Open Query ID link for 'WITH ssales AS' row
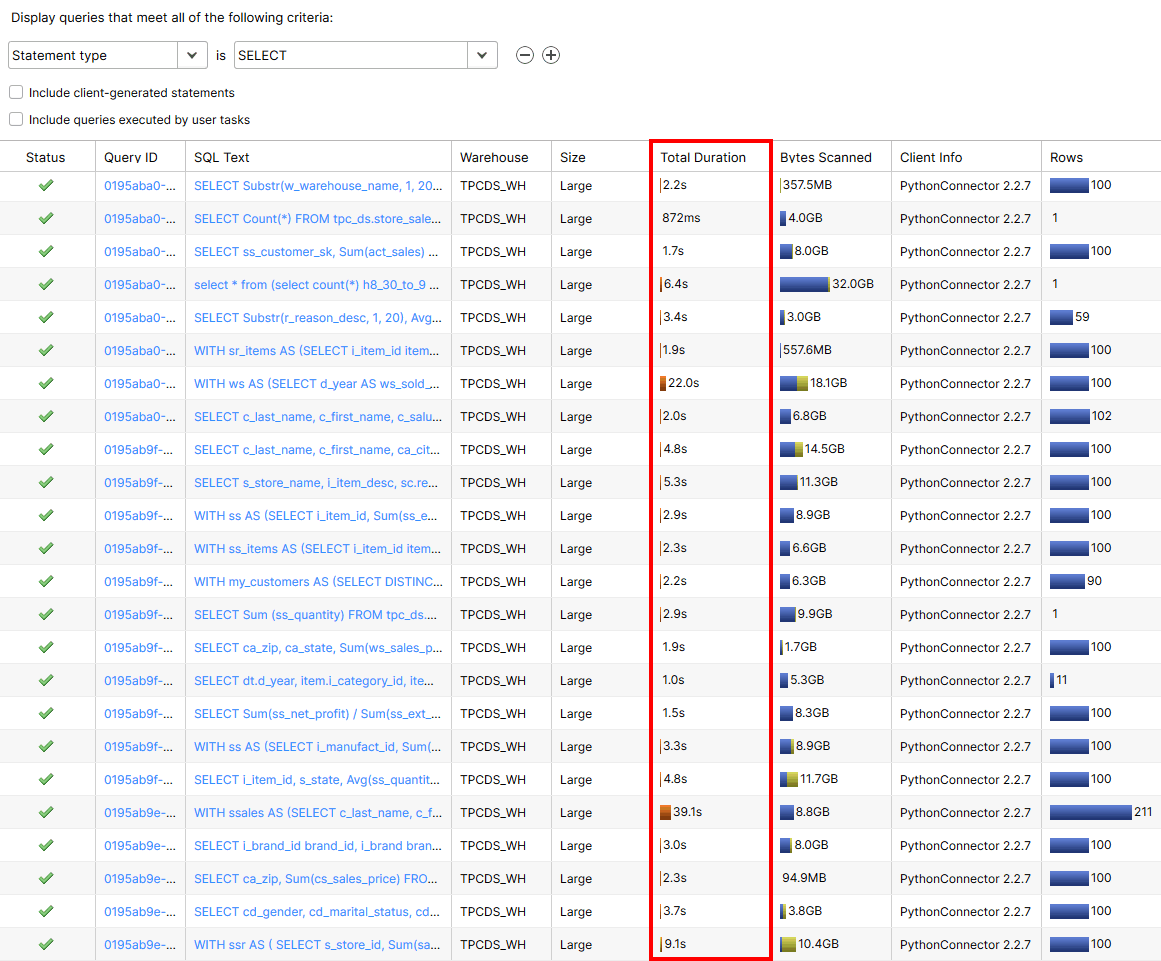 pyautogui.click(x=140, y=813)
